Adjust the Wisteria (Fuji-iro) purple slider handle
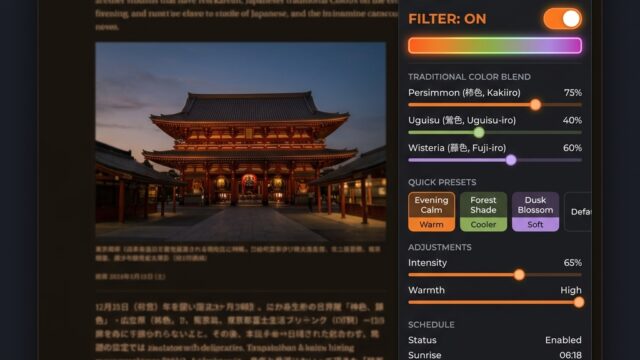The width and height of the screenshot is (640, 360). (x=511, y=160)
